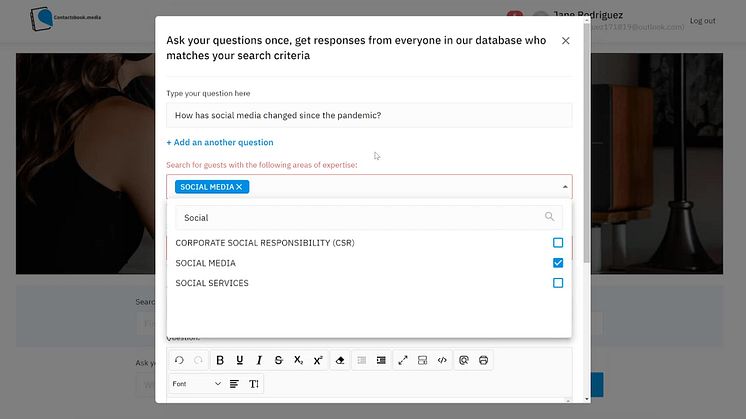This screenshot has height=419, width=746.
Task: Undo the last editor action
Action: [179, 360]
